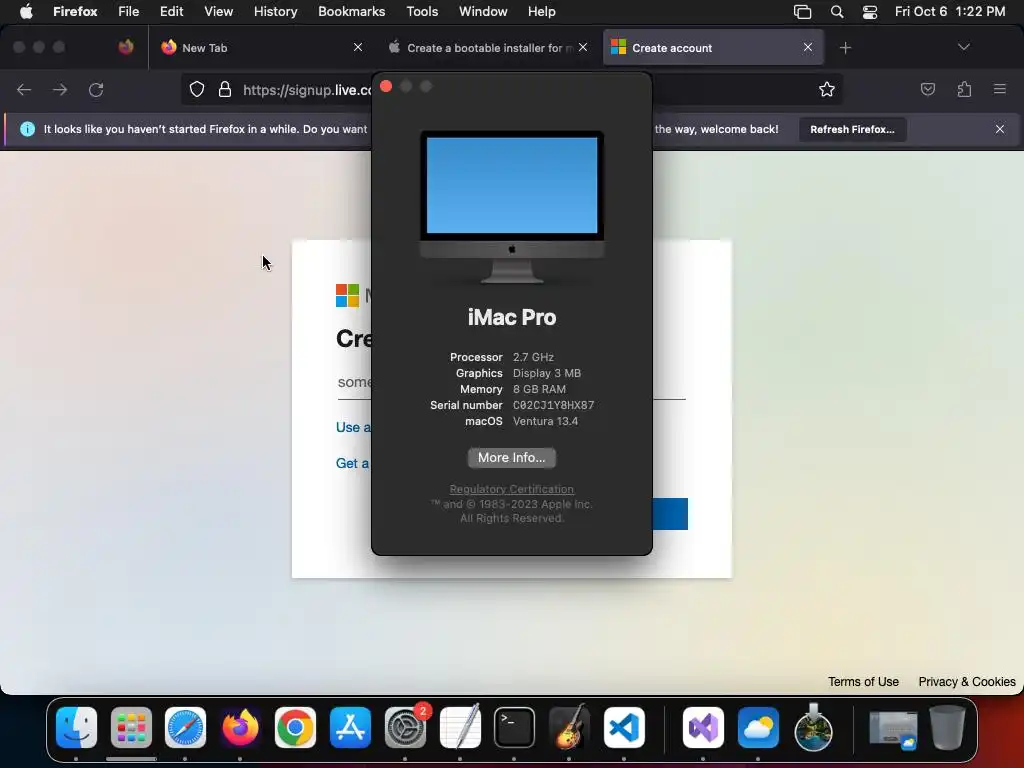Reload the current page

click(96, 89)
